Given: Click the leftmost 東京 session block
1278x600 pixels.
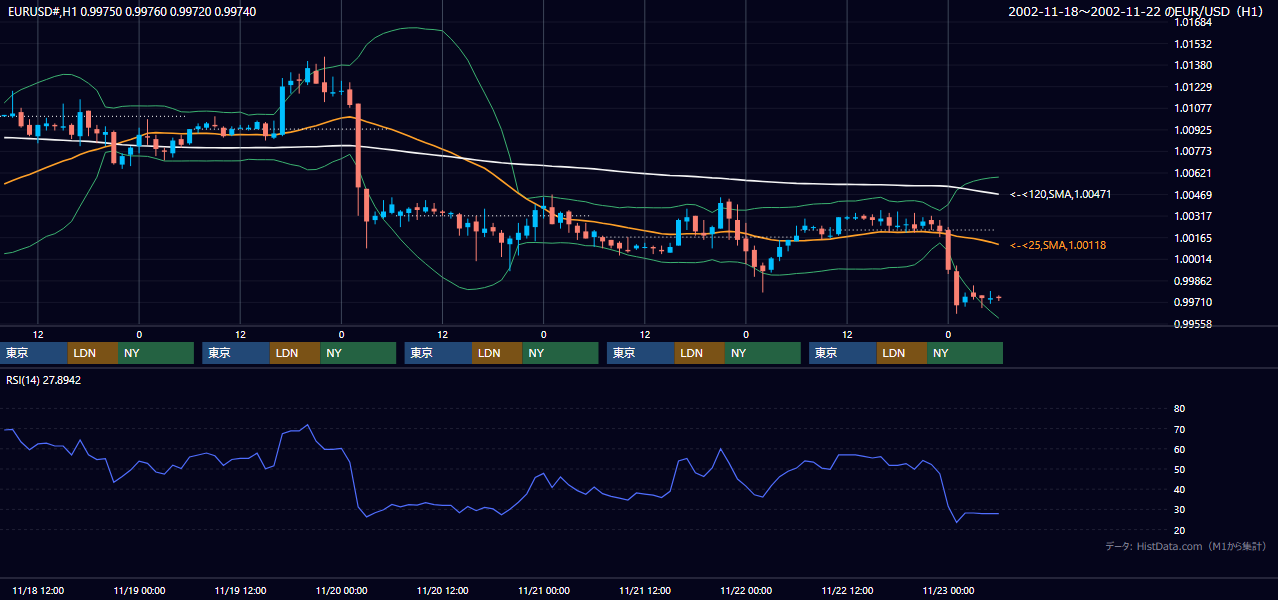Looking at the screenshot, I should (34, 353).
